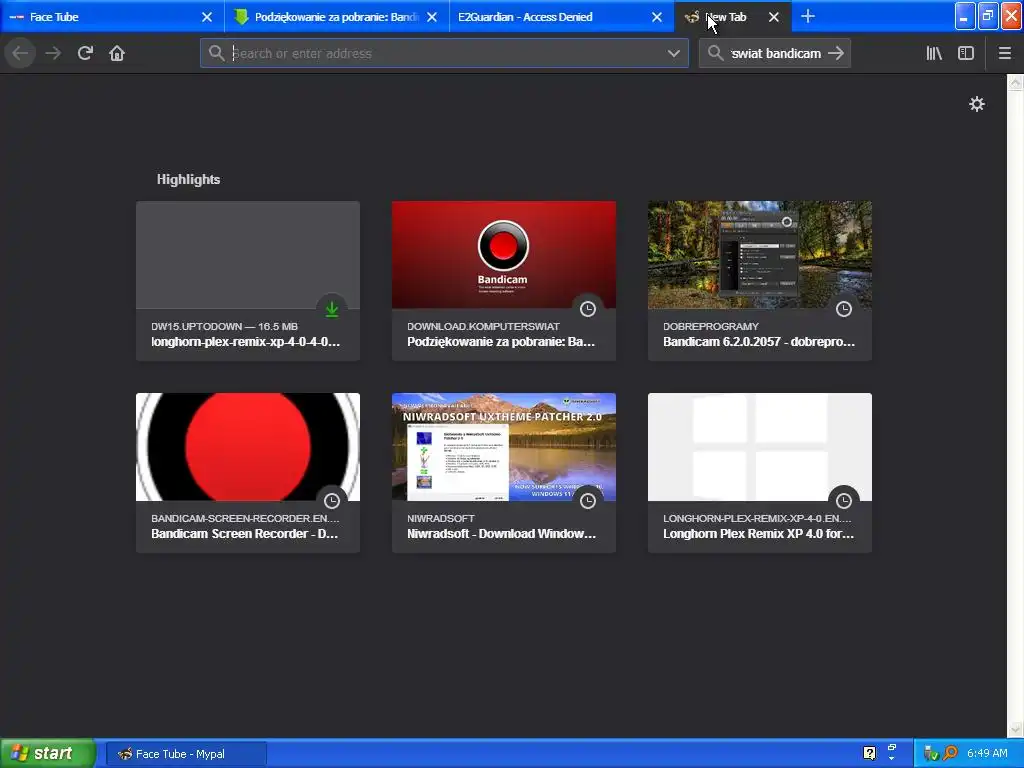Image resolution: width=1024 pixels, height=768 pixels.
Task: Click the Highlights section heading
Action: 188,179
